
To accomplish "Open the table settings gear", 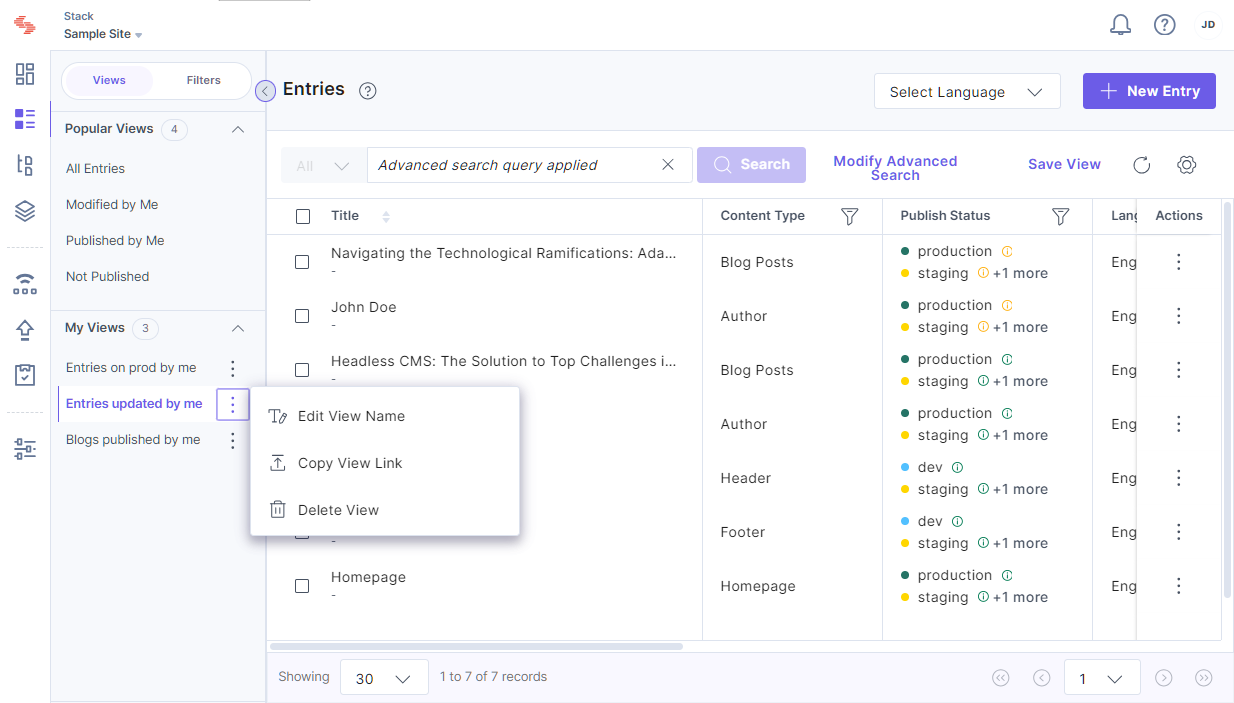I will click(1187, 165).
